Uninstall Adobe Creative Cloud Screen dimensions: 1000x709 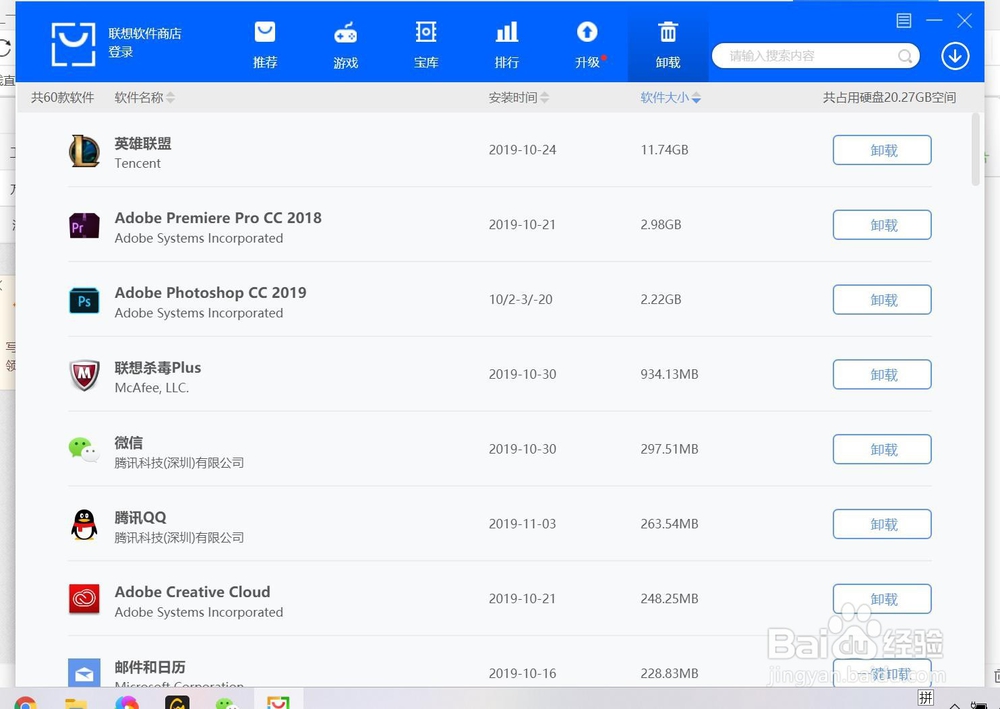[x=882, y=599]
